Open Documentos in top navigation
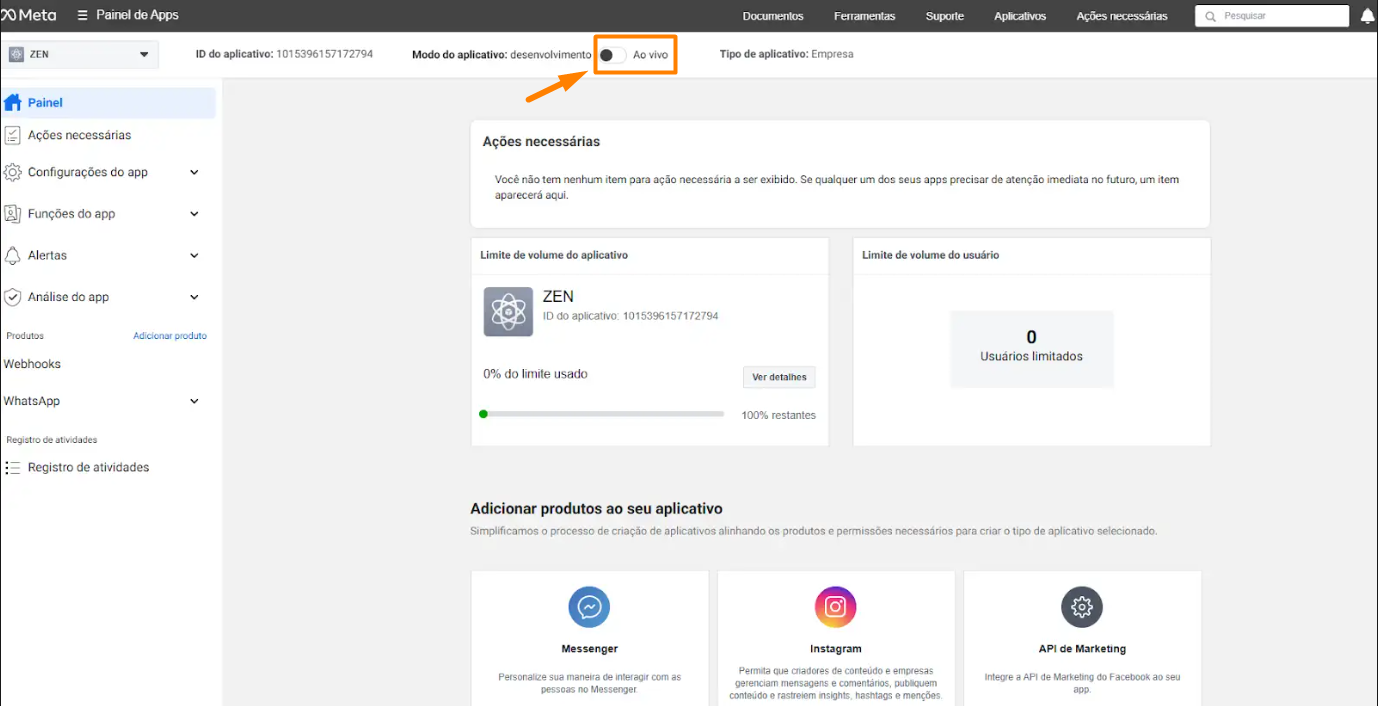Viewport: 1378px width, 706px height. (772, 16)
